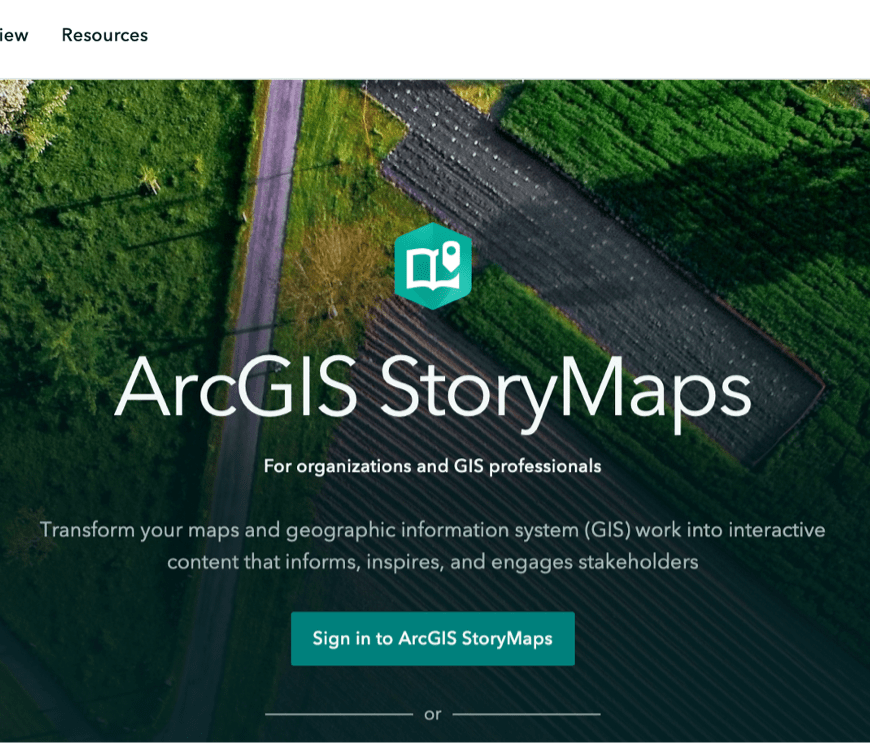Click the word ArcGIS in the main heading
870x747 pixels.
[x=236, y=387]
